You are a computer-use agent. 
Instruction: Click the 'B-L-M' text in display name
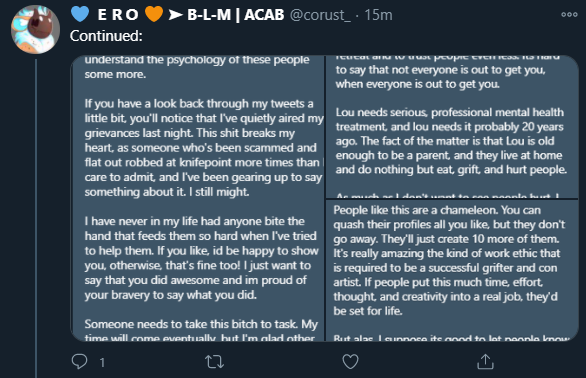click(209, 15)
